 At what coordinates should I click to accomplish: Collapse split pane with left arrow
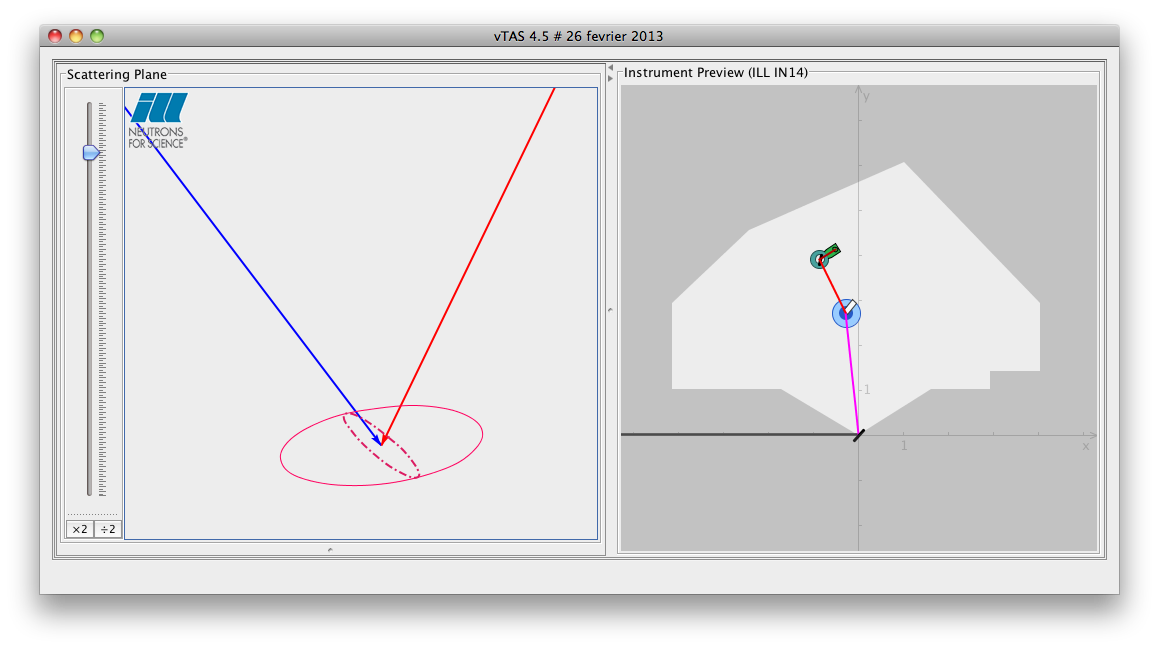611,67
